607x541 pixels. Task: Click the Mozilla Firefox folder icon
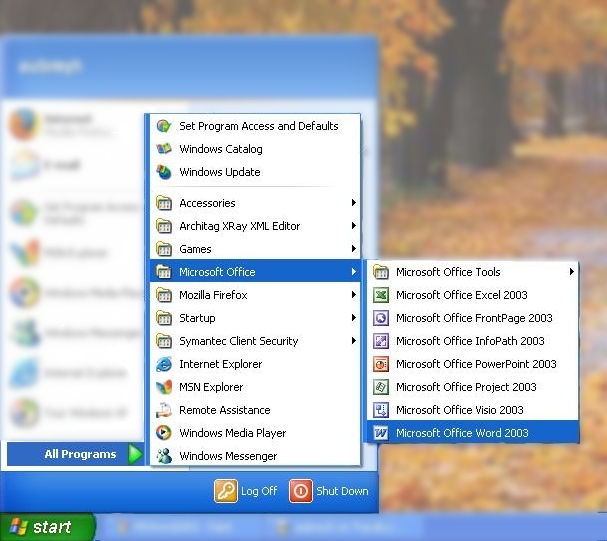[x=164, y=295]
